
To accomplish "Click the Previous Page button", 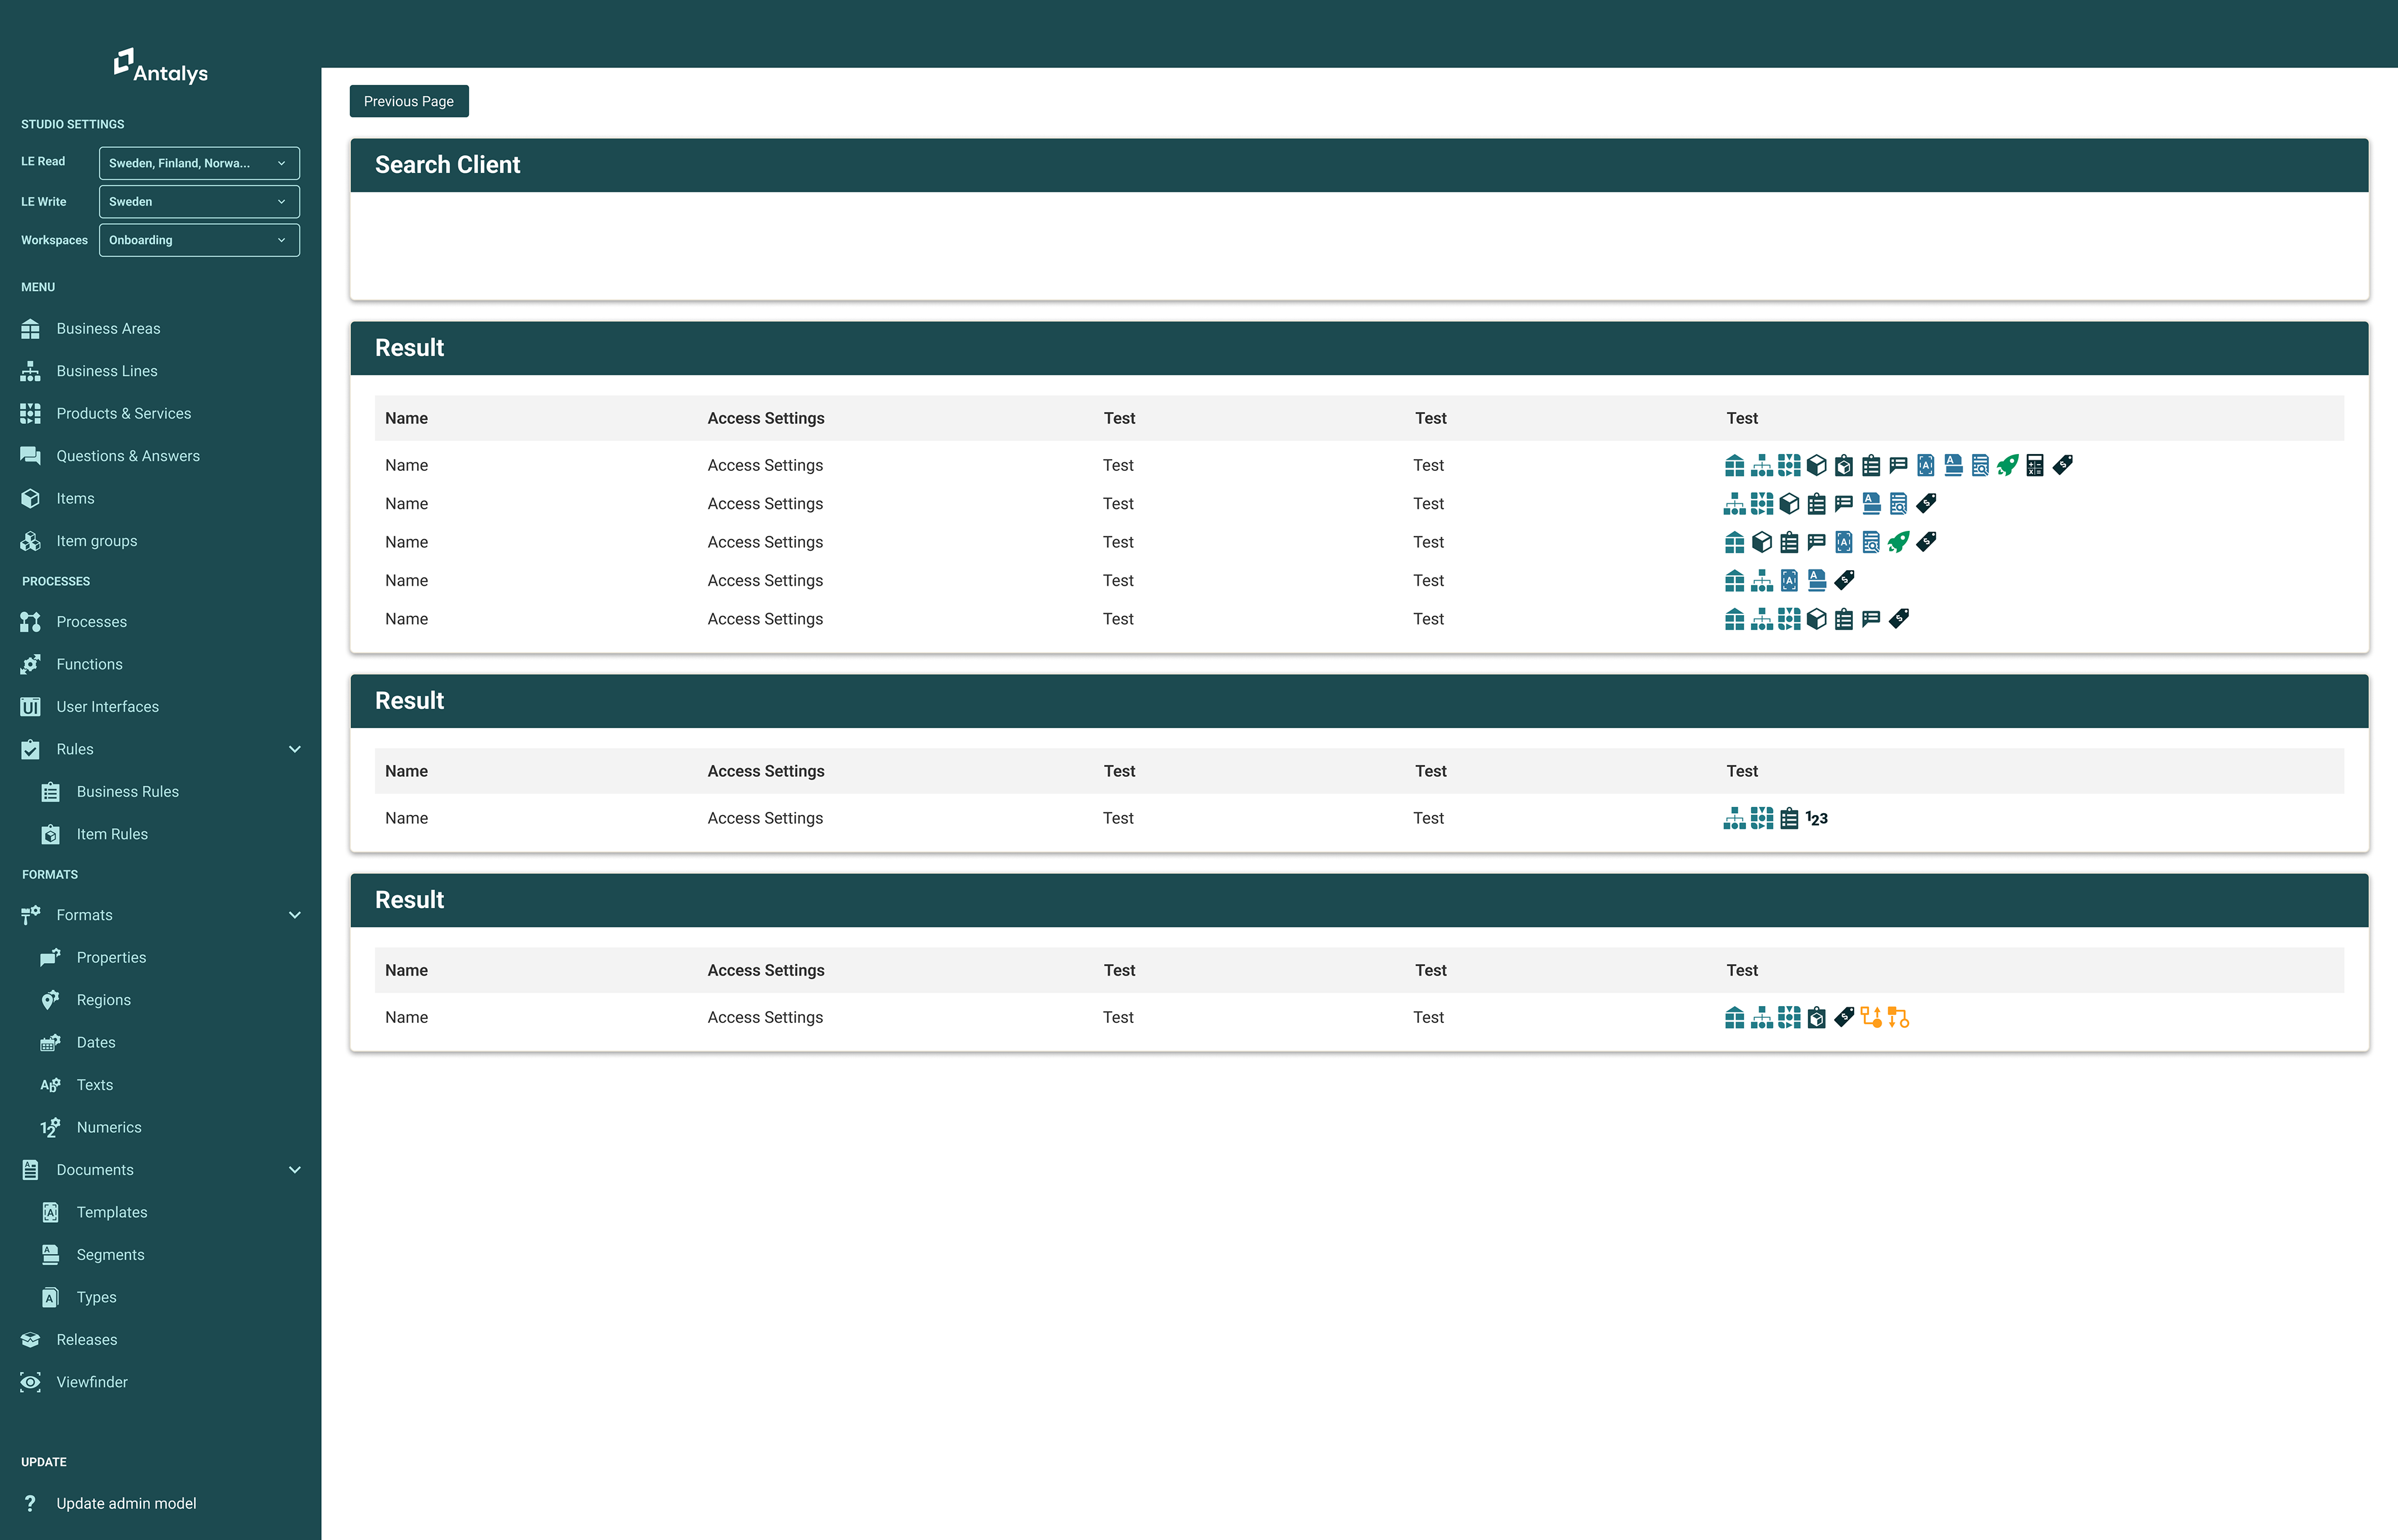I will click(x=409, y=101).
